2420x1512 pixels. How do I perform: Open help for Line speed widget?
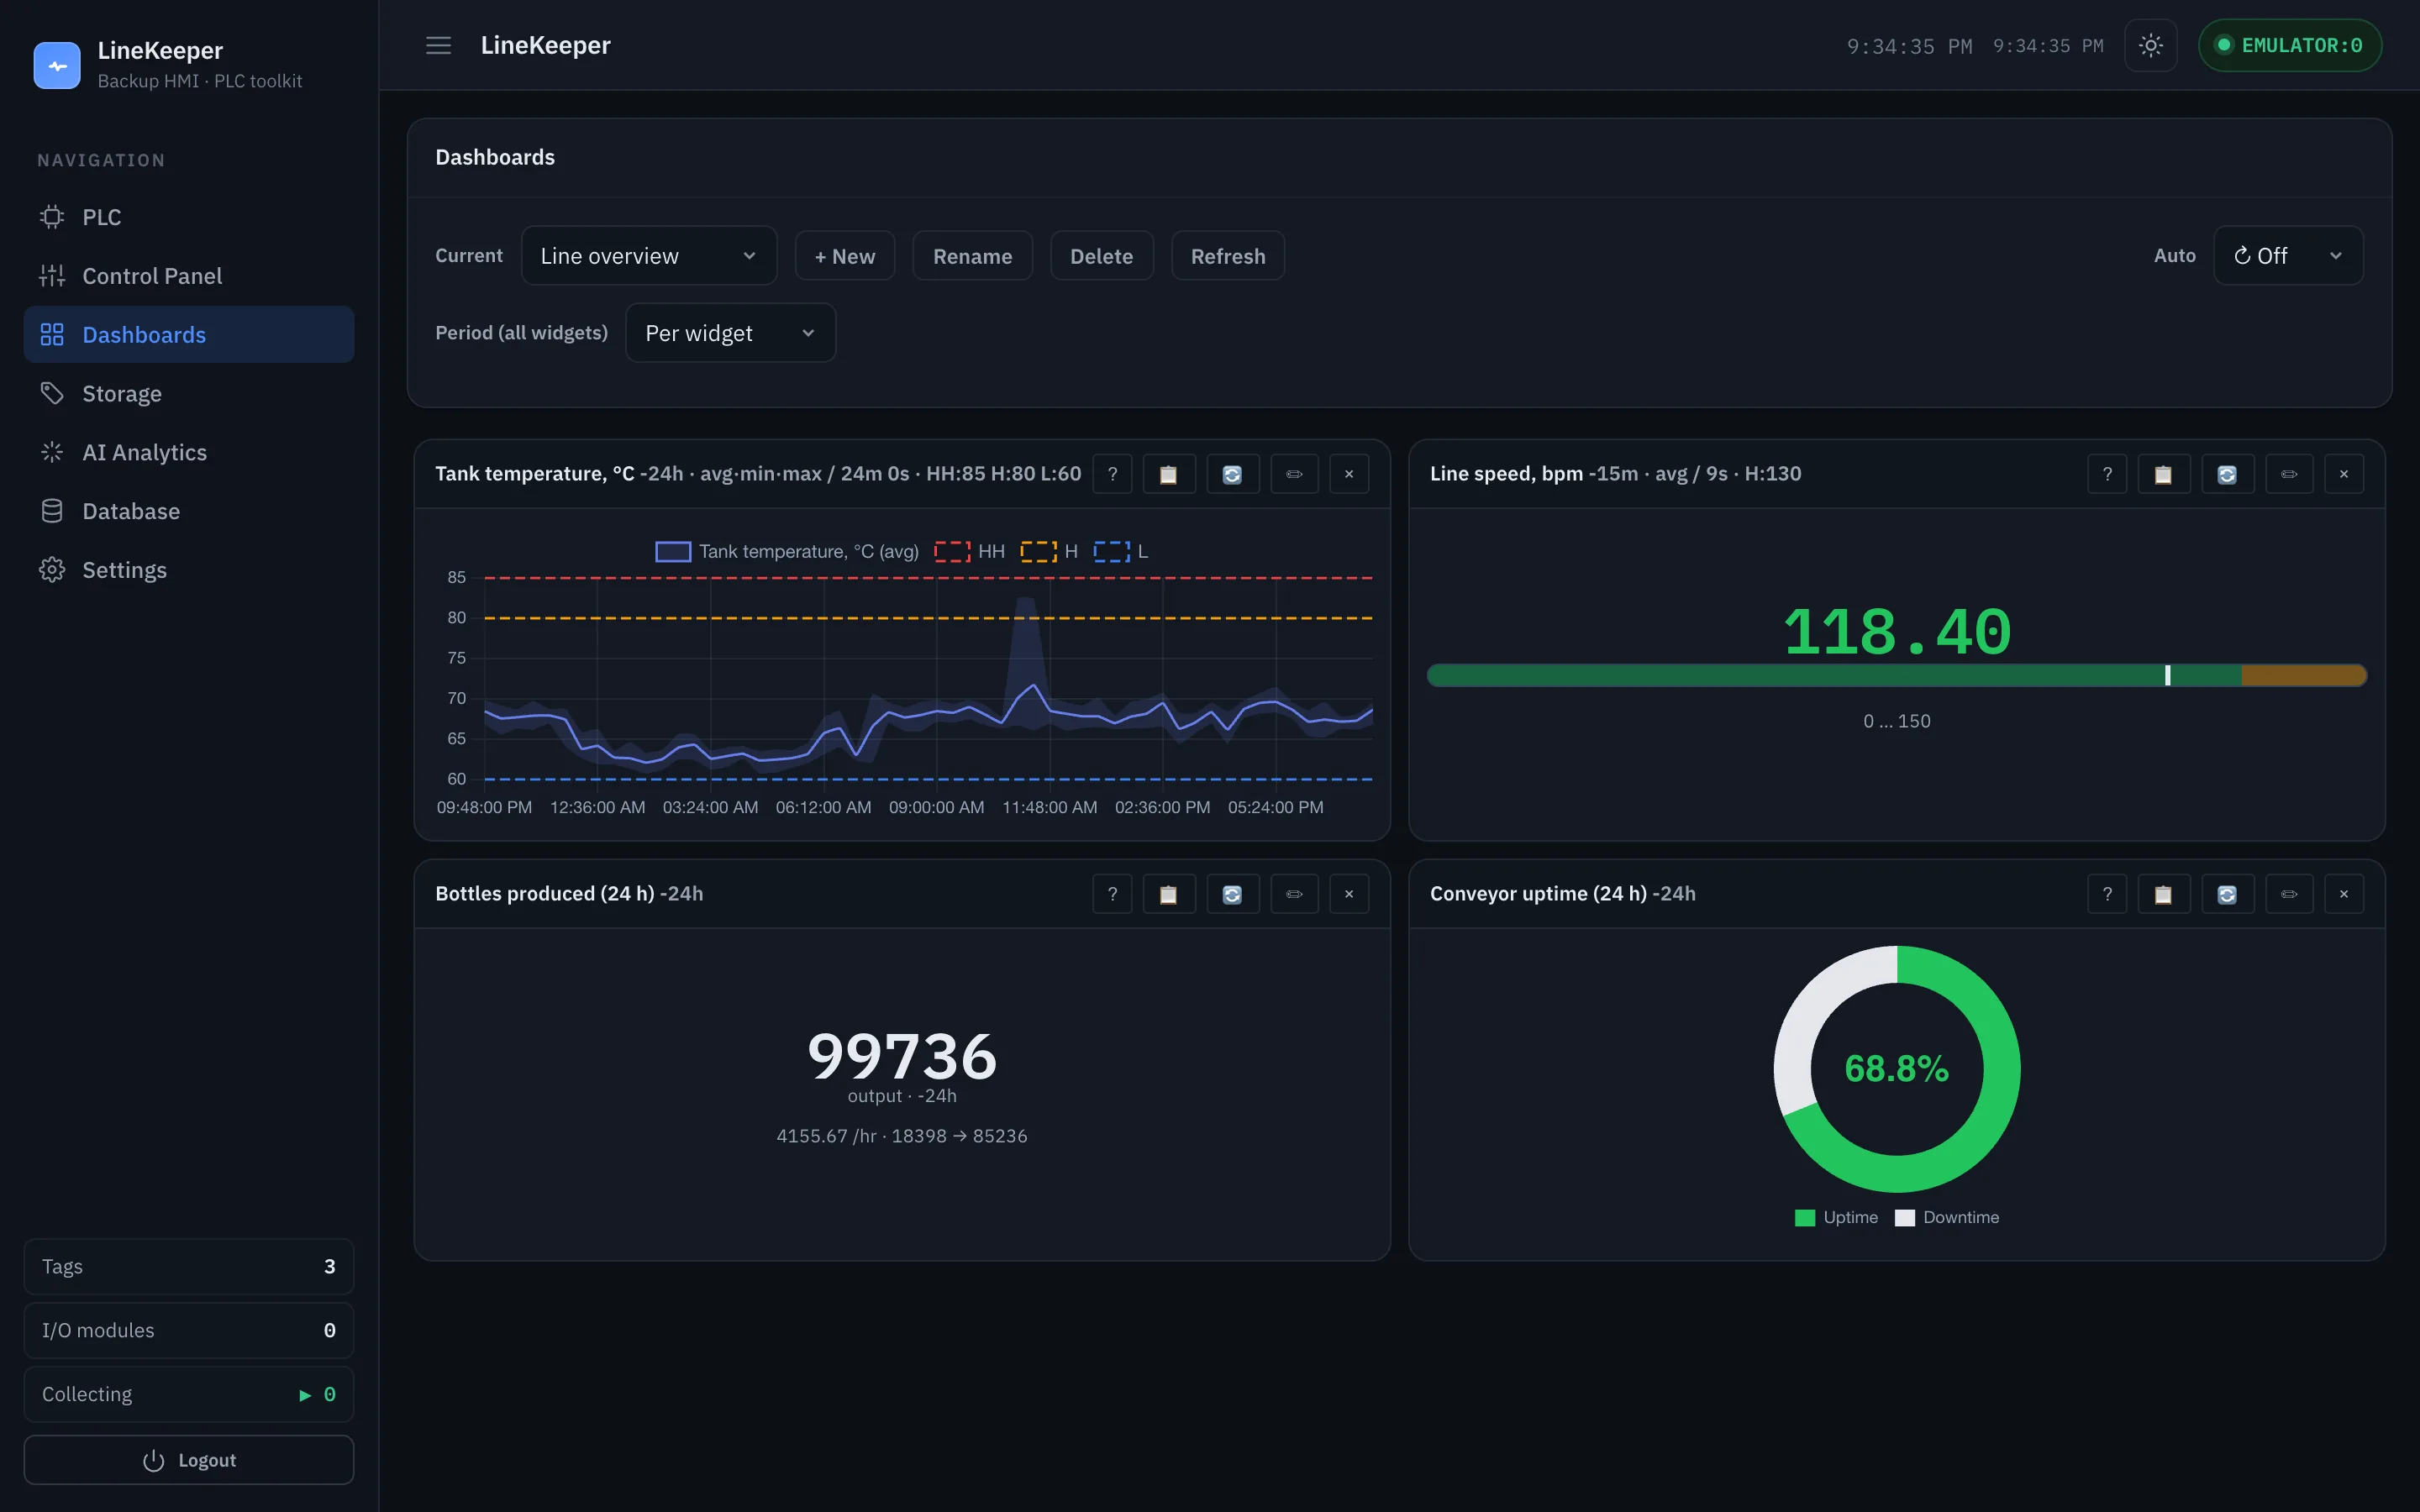pos(2107,474)
